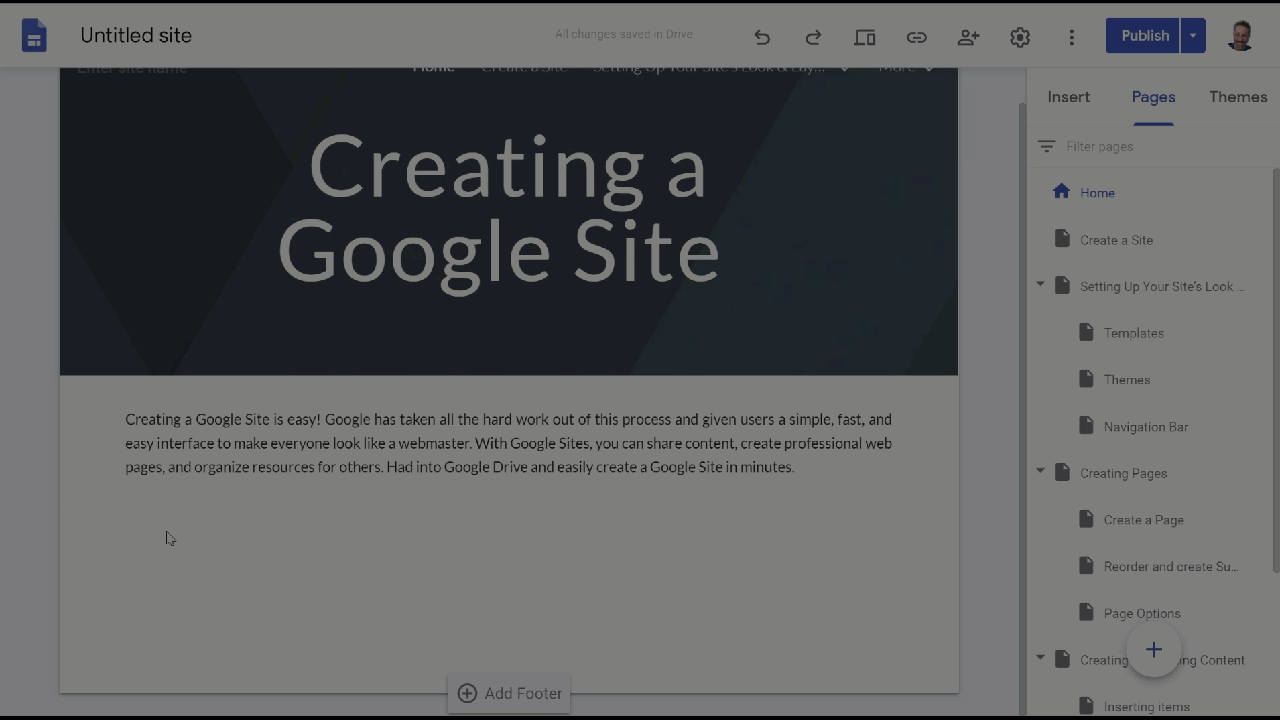
Task: Open the Publish dropdown arrow
Action: click(x=1193, y=36)
